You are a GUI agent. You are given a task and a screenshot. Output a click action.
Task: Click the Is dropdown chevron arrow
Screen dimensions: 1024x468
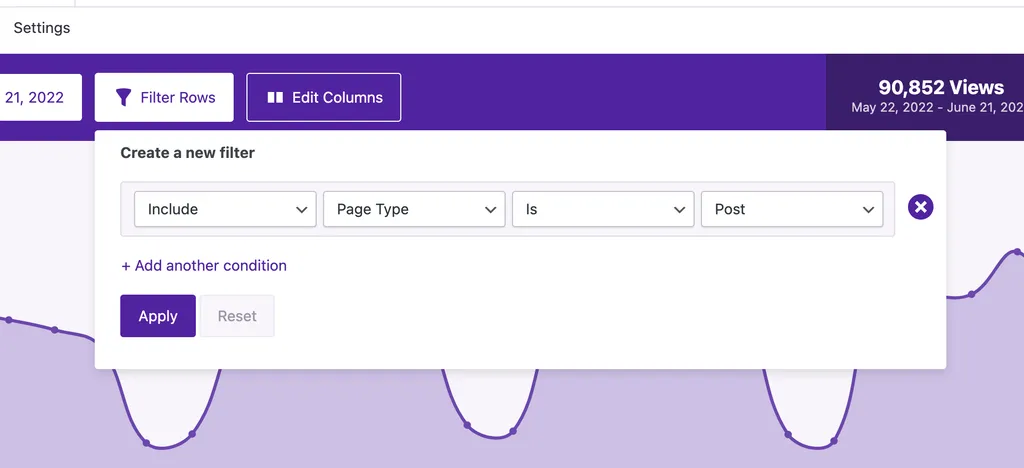coord(680,210)
